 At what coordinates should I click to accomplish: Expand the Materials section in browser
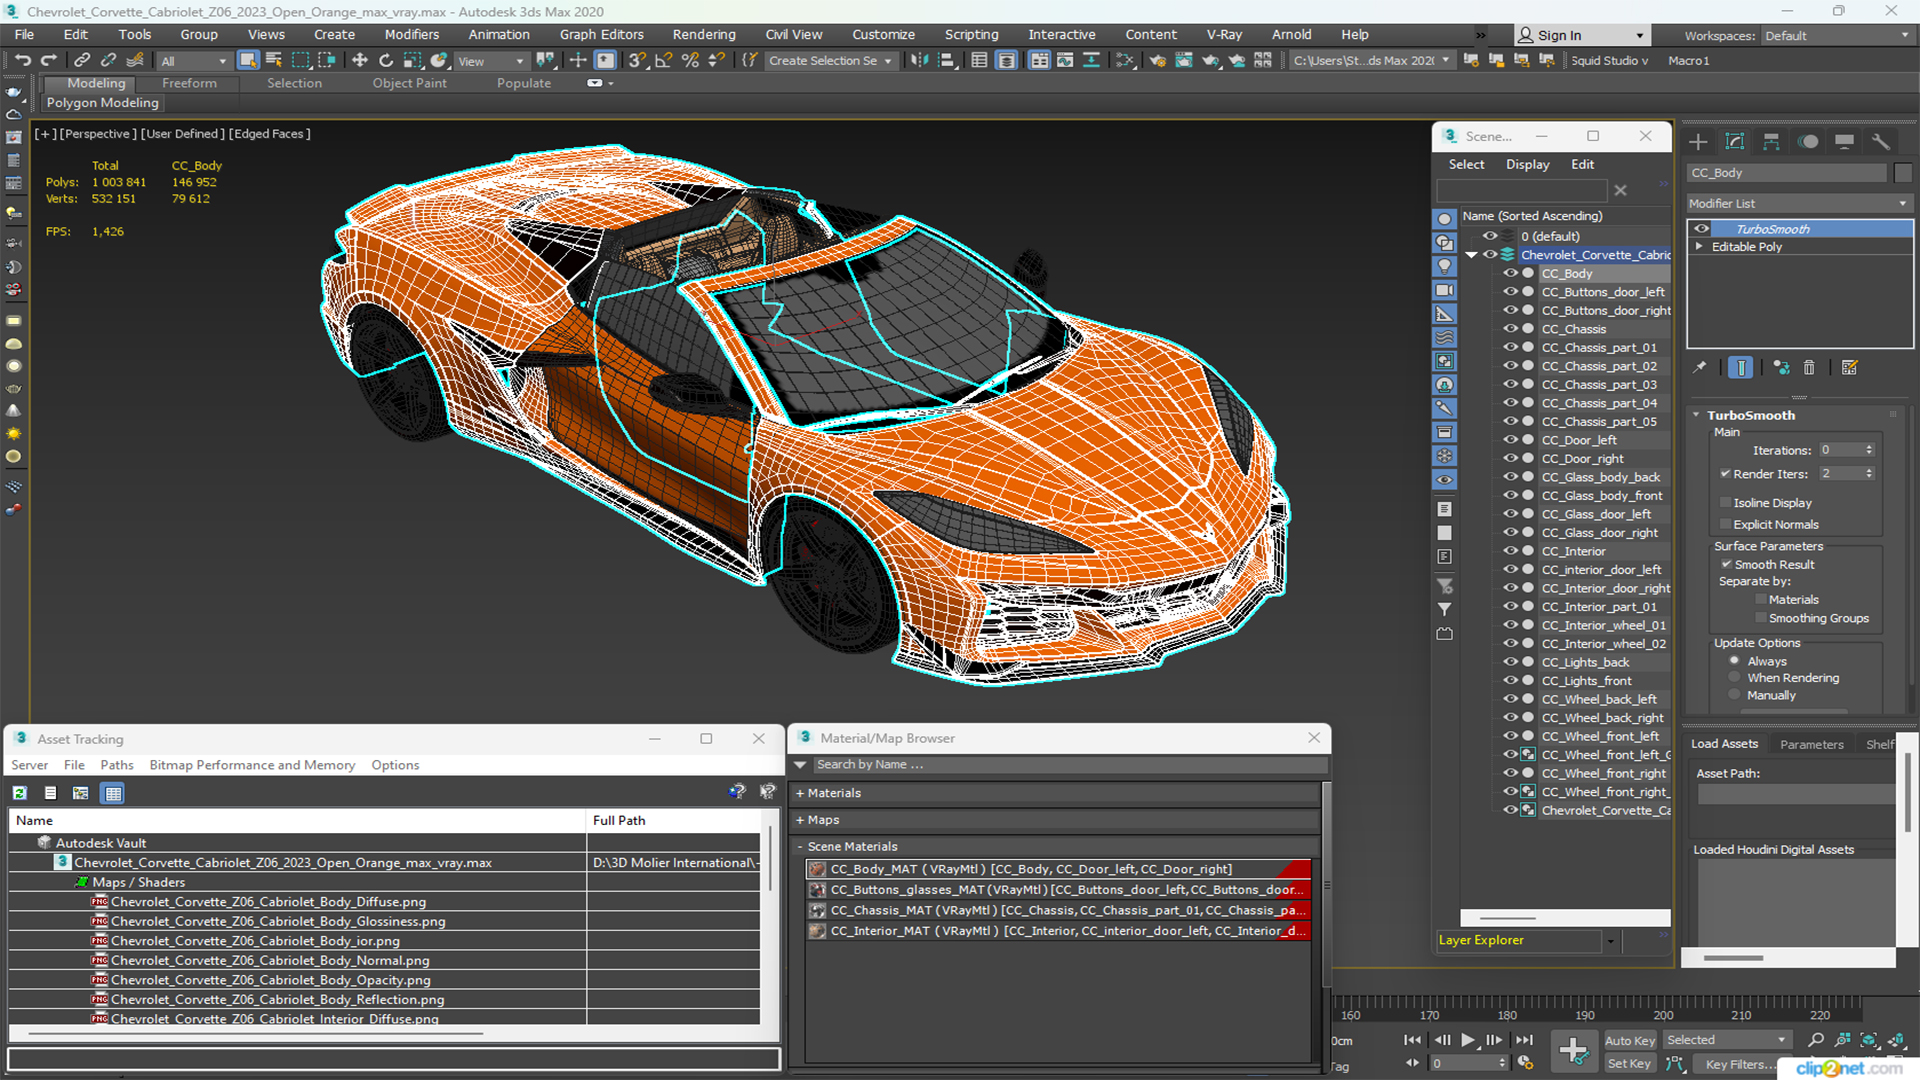[x=801, y=793]
